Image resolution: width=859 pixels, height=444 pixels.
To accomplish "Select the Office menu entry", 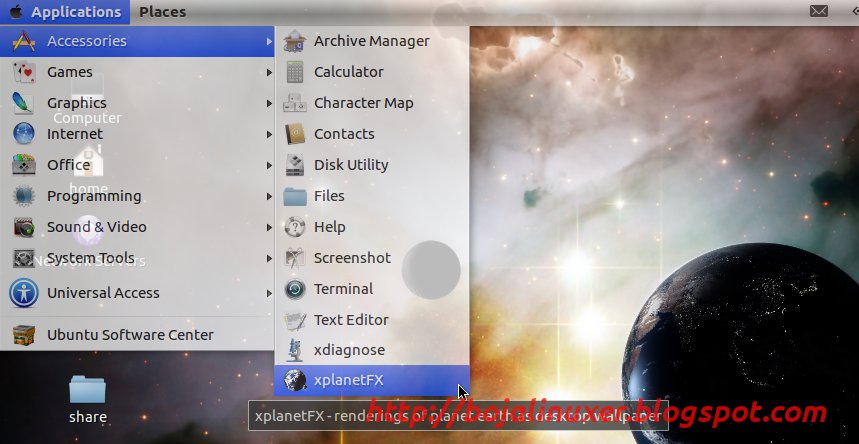I will pyautogui.click(x=137, y=164).
